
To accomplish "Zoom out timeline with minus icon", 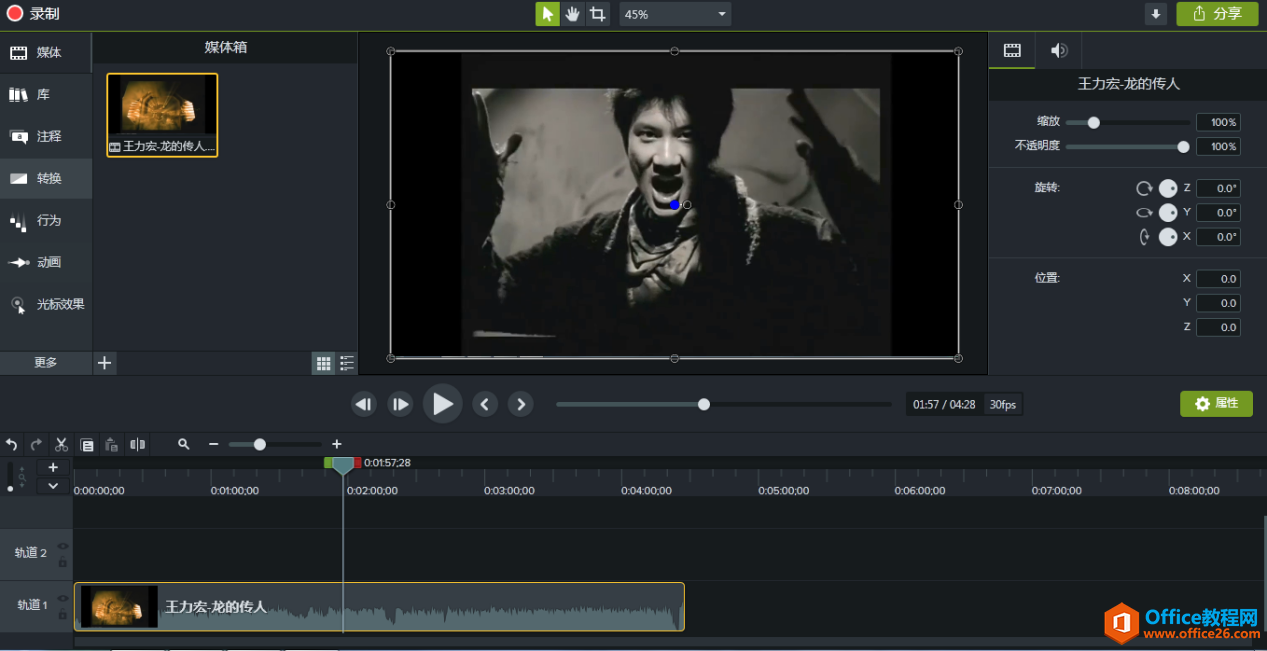I will click(213, 444).
